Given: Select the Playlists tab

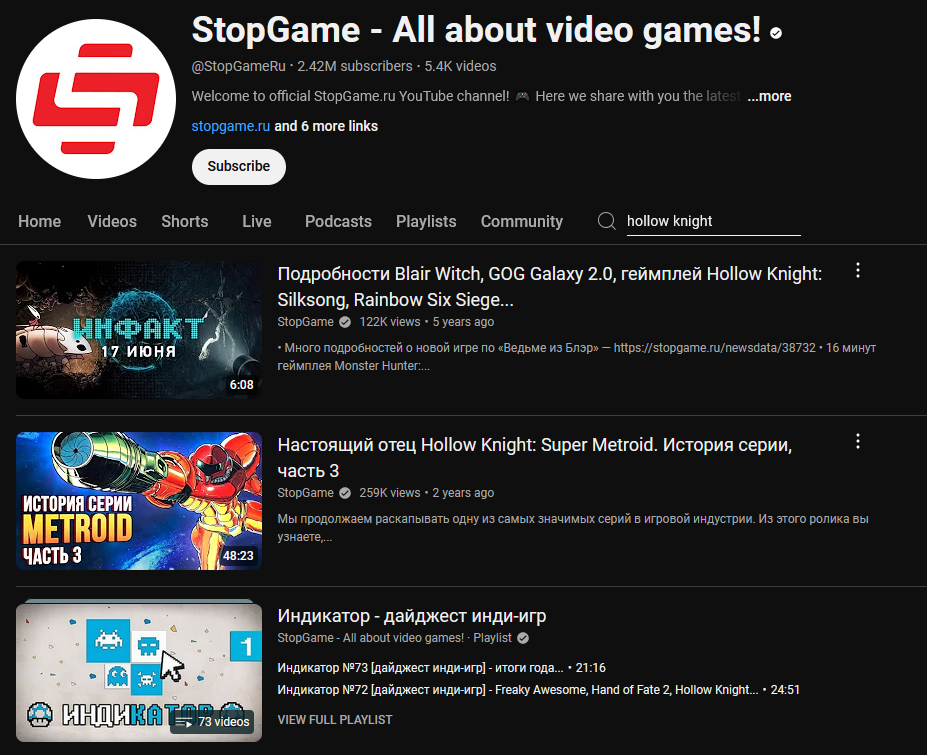Looking at the screenshot, I should tap(426, 221).
